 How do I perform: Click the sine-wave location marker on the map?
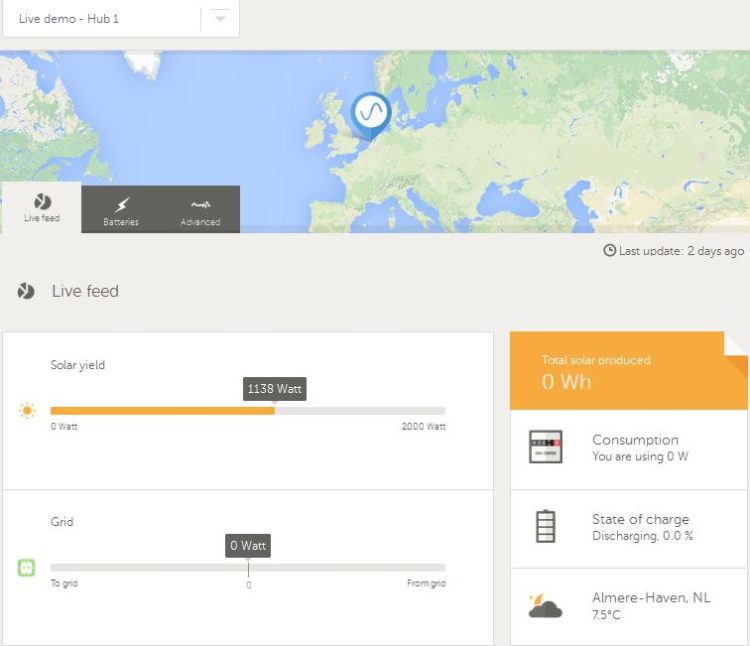click(x=371, y=116)
